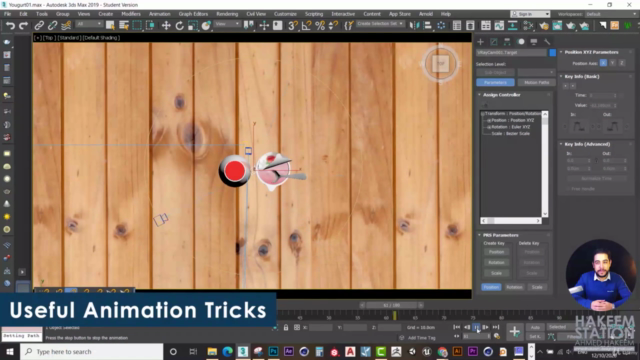
Task: Switch to the Create command panel tab
Action: (x=480, y=42)
